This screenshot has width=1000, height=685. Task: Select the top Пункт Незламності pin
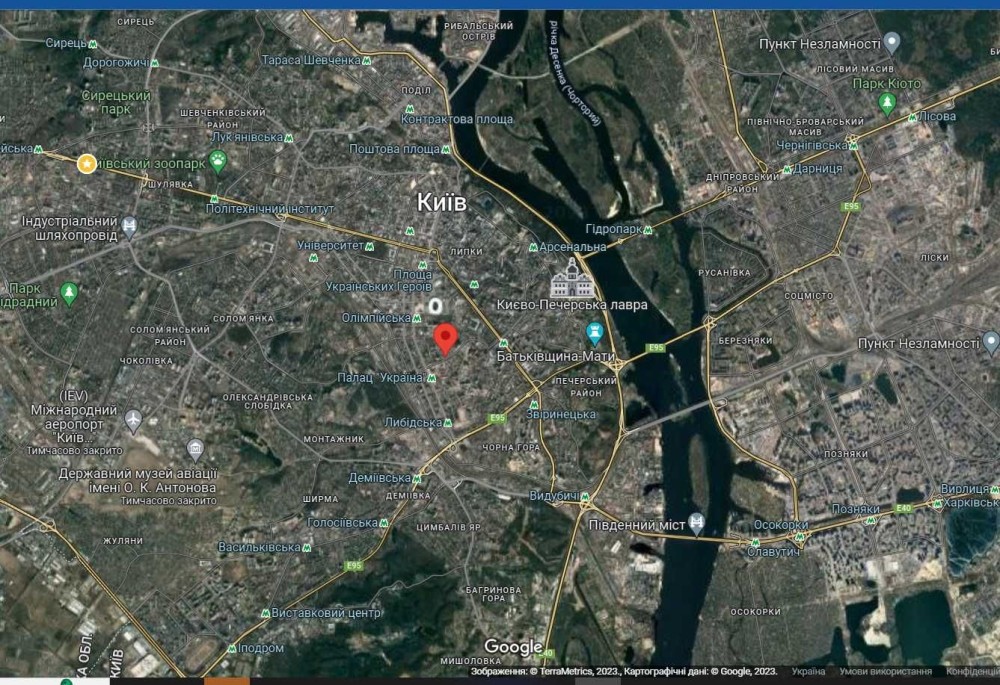(892, 43)
